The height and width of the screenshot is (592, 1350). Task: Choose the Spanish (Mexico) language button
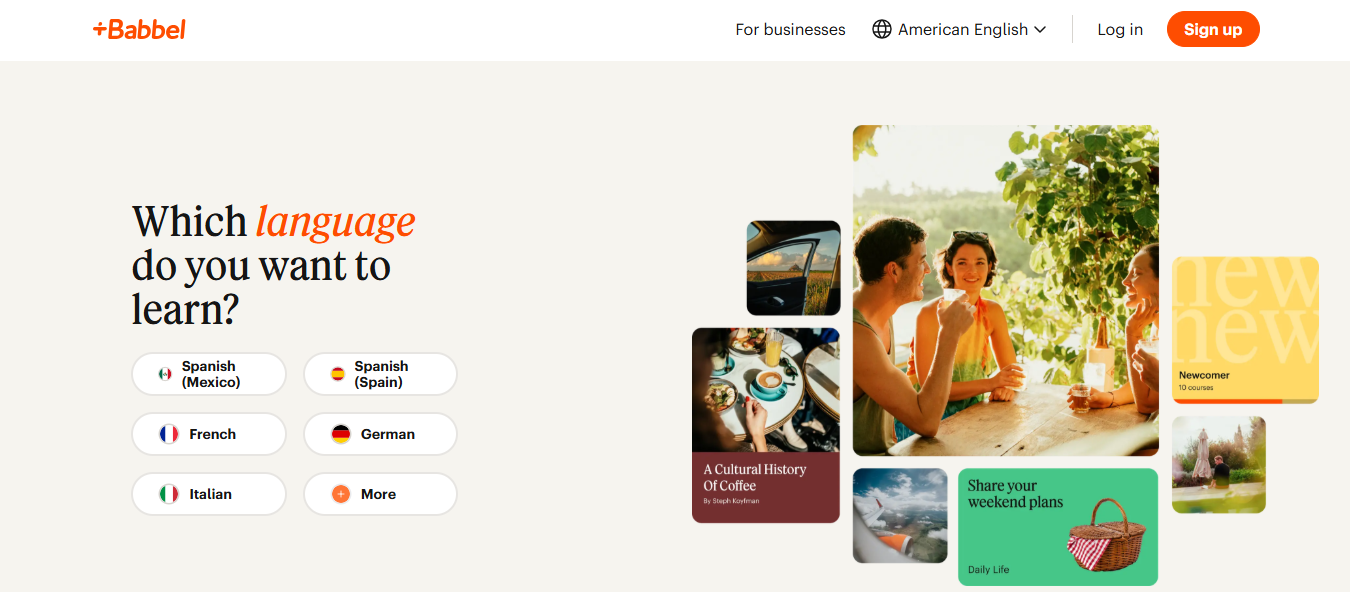209,374
